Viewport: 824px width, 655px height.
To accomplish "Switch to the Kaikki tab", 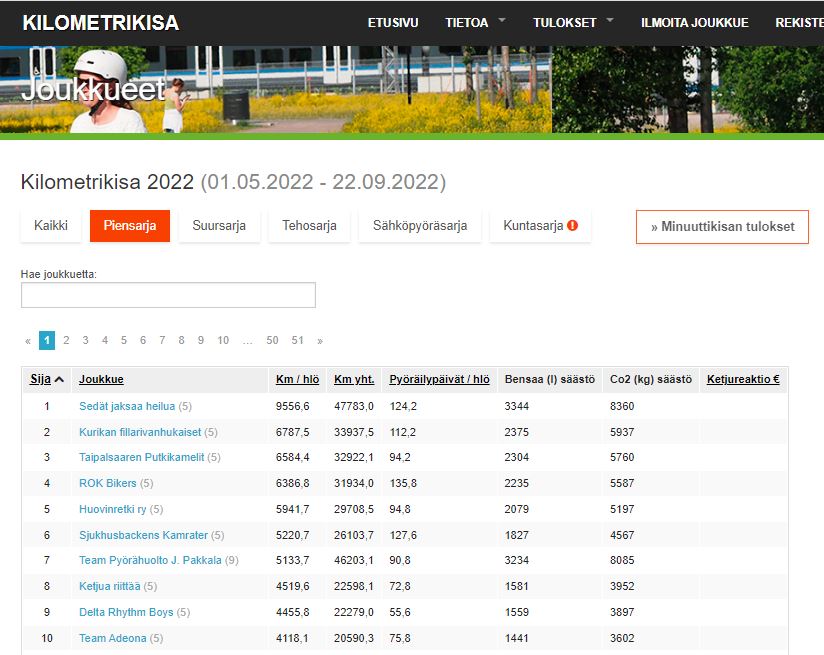I will tap(51, 226).
